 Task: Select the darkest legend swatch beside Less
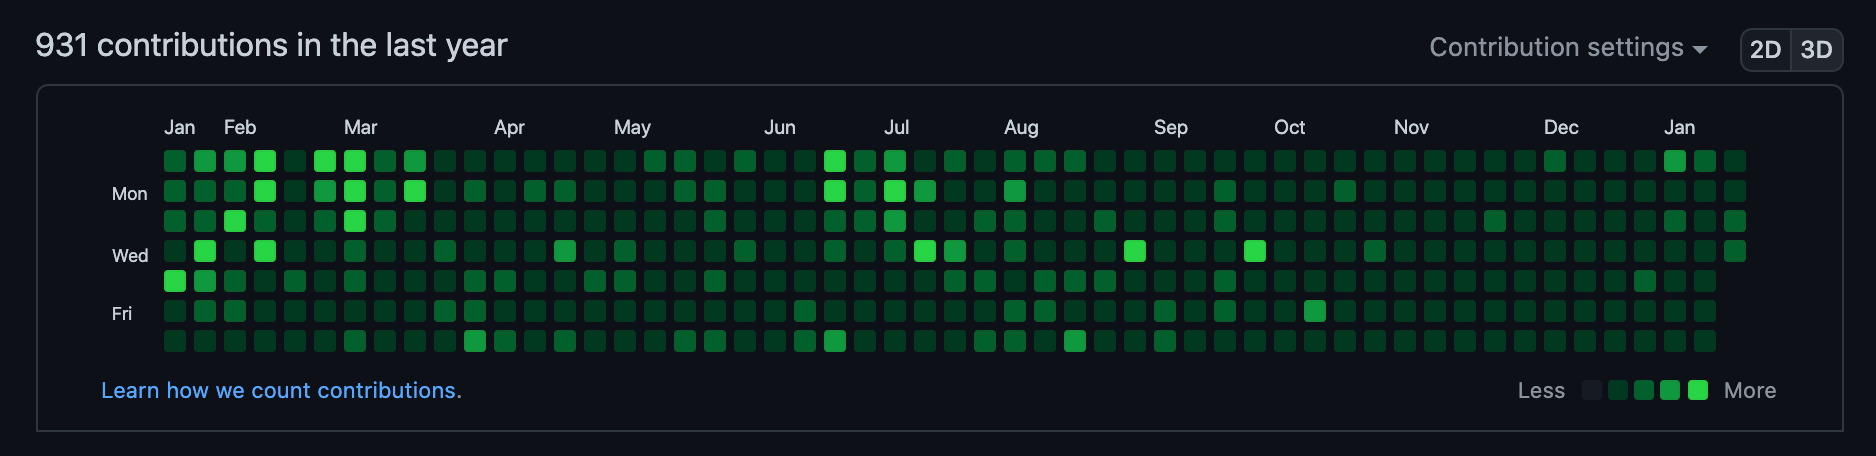coord(1592,390)
